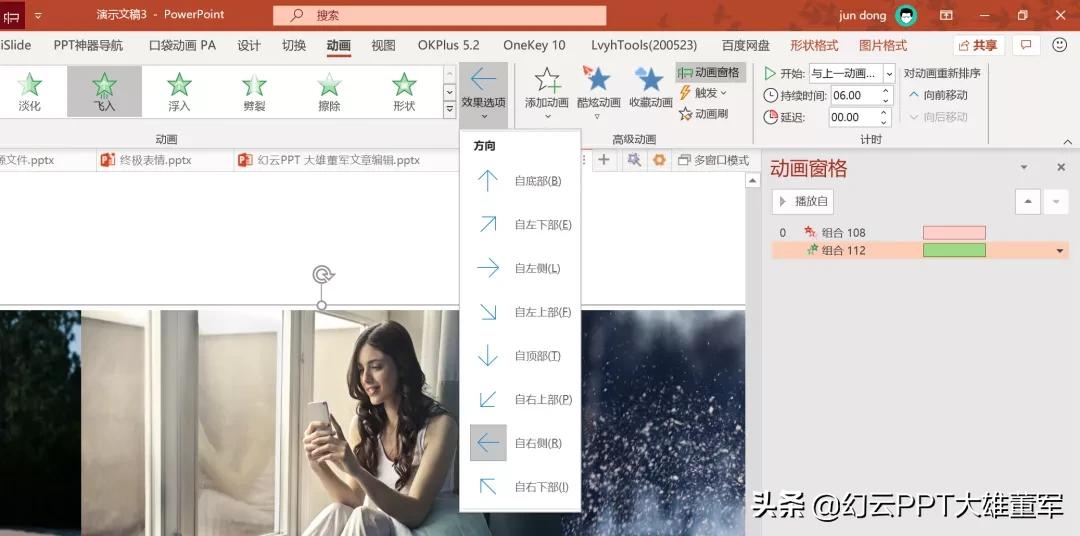The height and width of the screenshot is (536, 1080).
Task: Switch to 幻云PPT 大雄董军文章编辑.pptx tab
Action: 329,161
